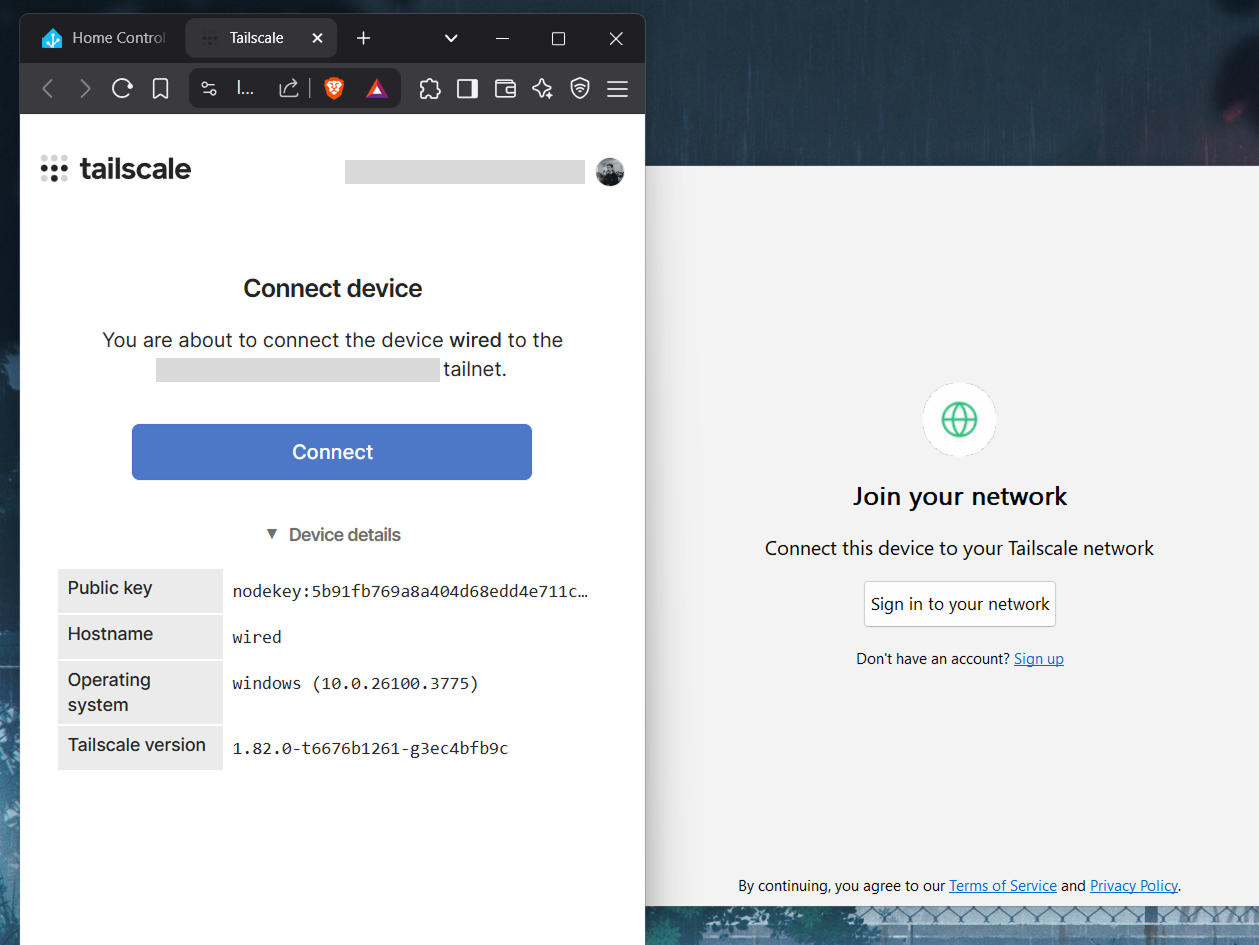Open the tab search dropdown arrow

click(451, 38)
